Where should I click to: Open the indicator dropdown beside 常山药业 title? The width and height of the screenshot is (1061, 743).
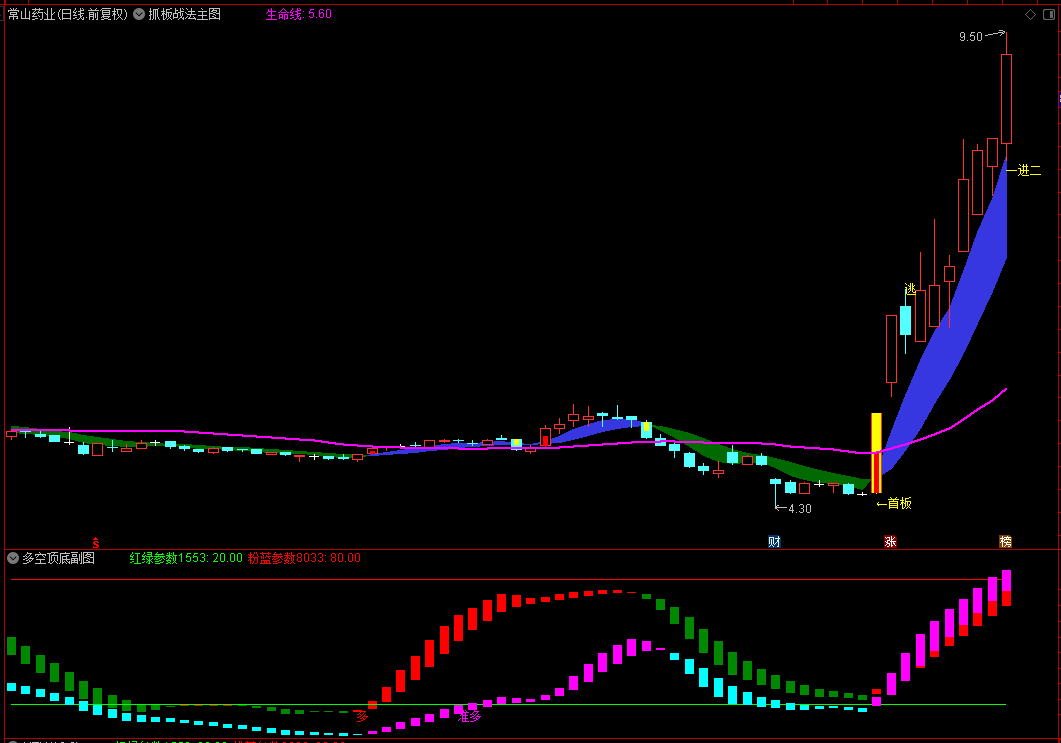tap(139, 14)
